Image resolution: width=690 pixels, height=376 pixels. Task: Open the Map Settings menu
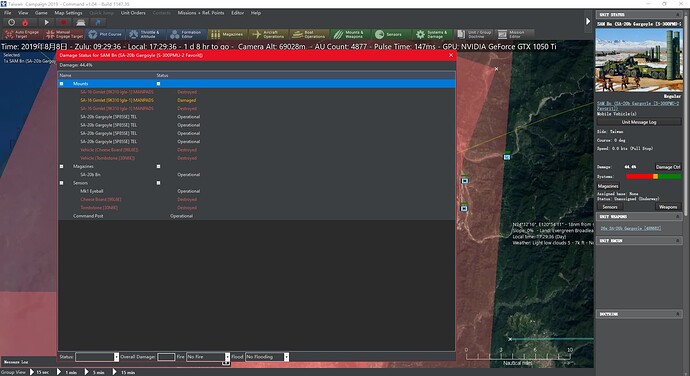pyautogui.click(x=68, y=13)
